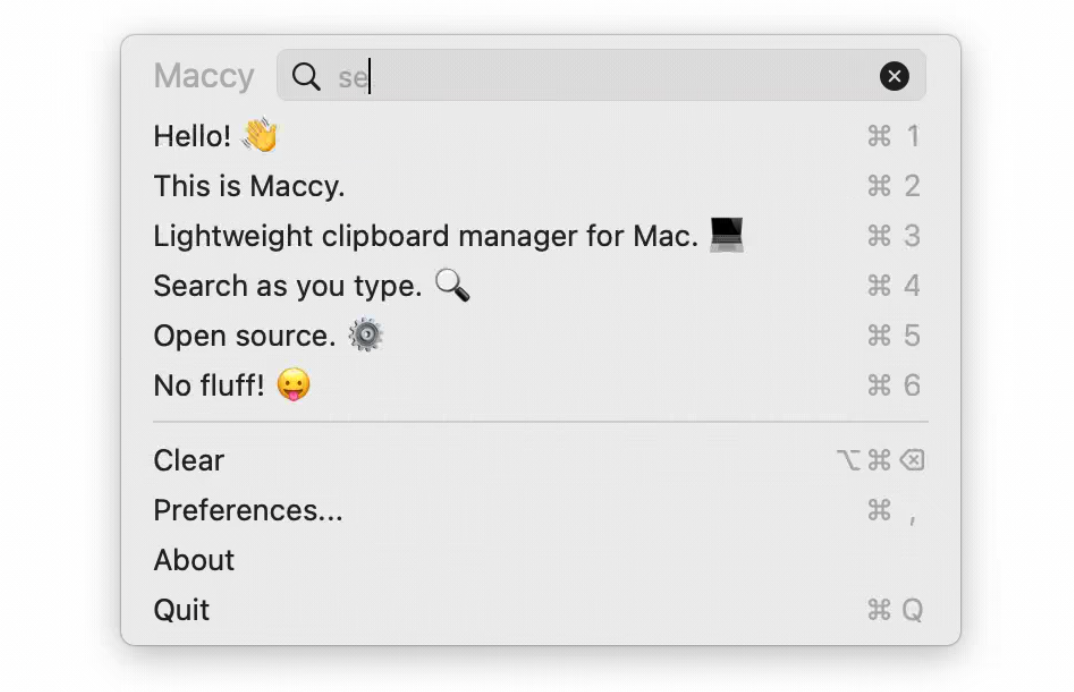Quit Maccy from the menu
The height and width of the screenshot is (692, 1074).
coord(182,610)
